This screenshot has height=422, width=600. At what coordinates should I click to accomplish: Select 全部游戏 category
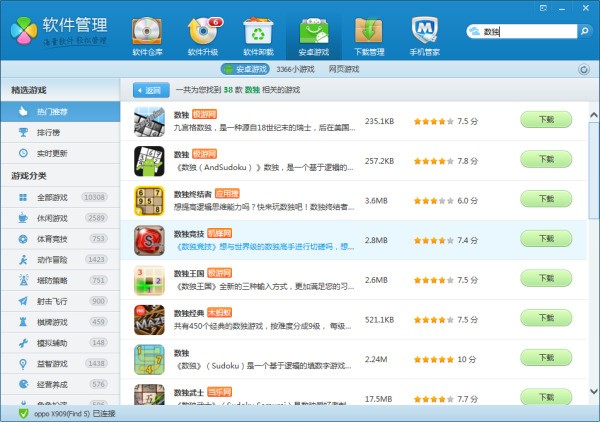[x=60, y=197]
